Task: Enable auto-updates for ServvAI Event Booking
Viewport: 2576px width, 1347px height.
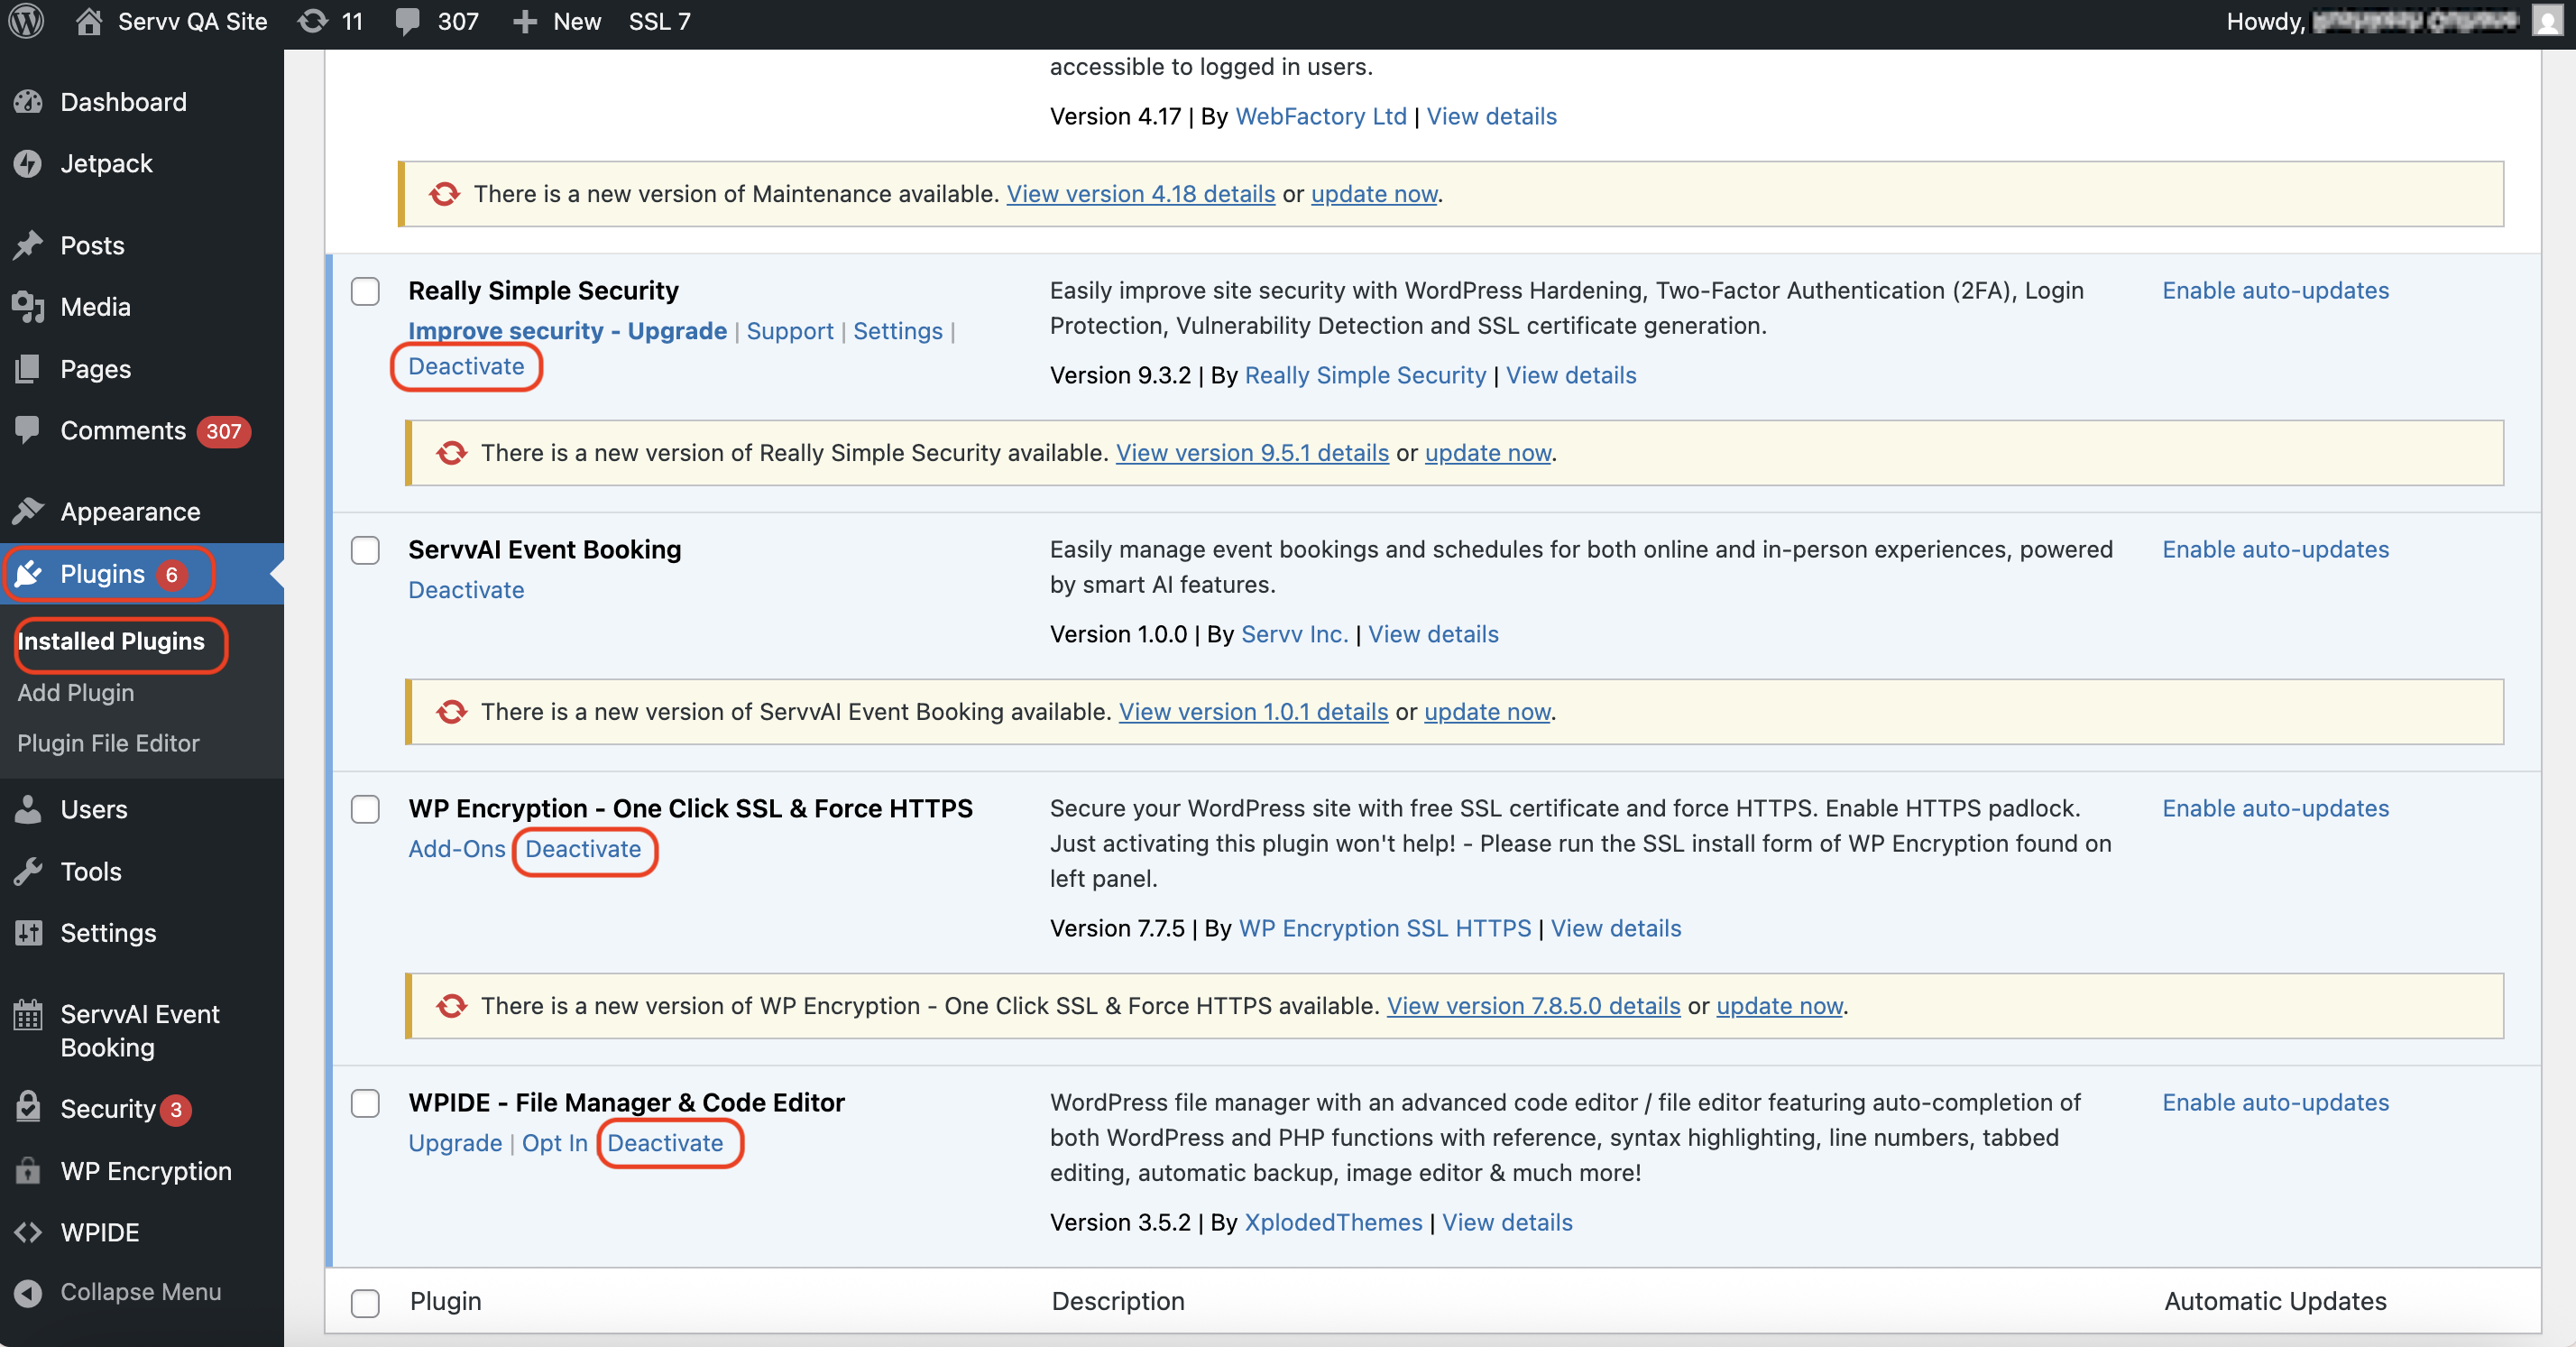Action: point(2275,549)
